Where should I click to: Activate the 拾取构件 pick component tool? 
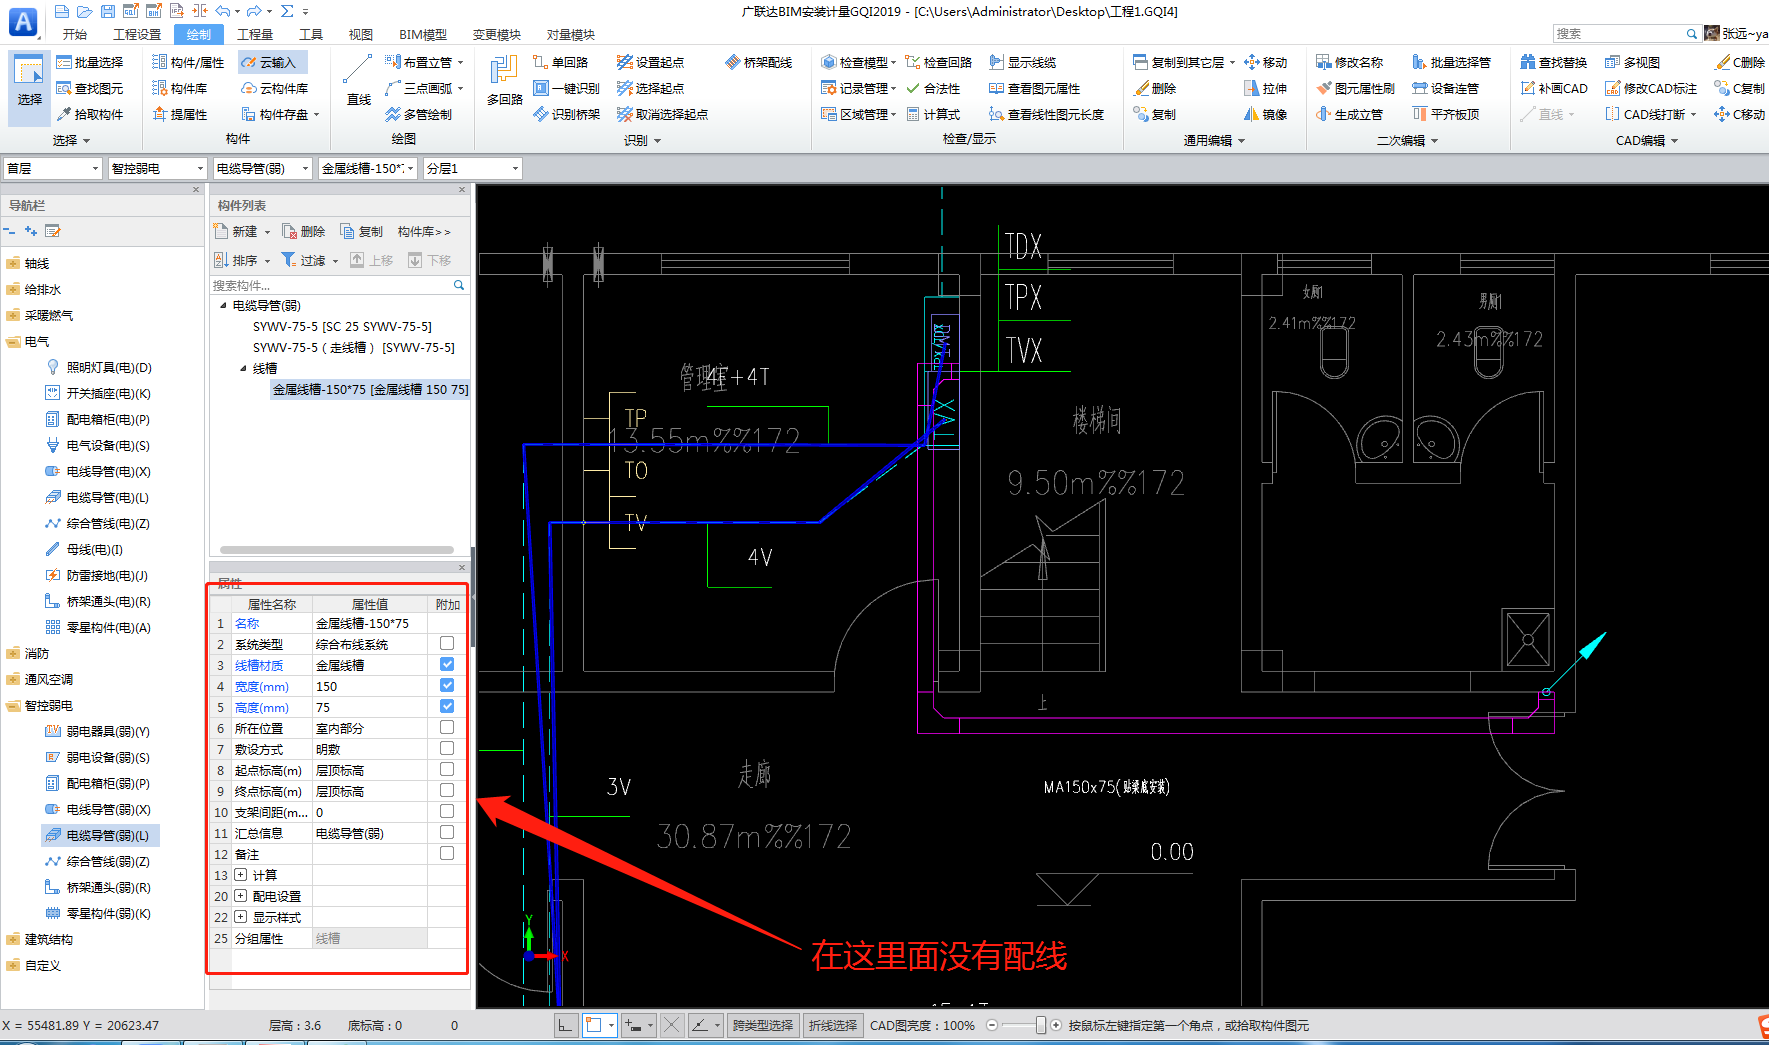[90, 114]
